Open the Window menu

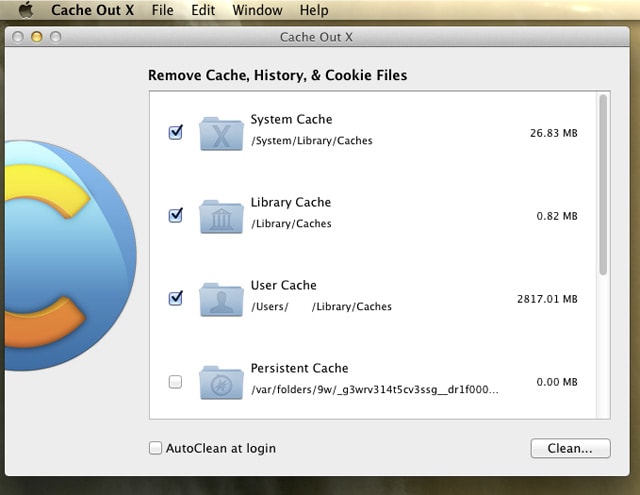click(x=257, y=10)
